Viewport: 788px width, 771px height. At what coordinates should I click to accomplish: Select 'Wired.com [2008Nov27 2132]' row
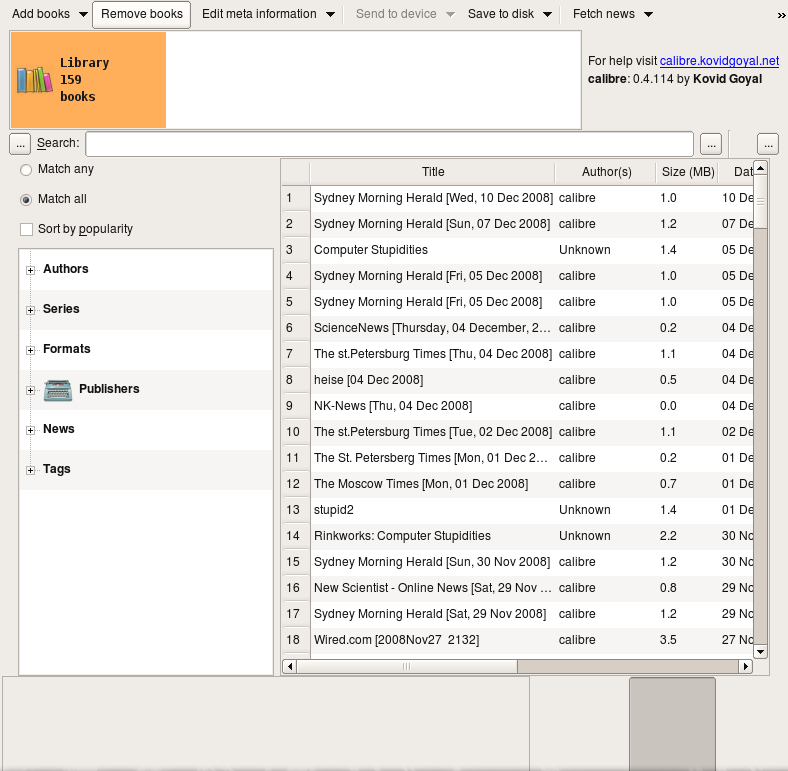click(433, 640)
